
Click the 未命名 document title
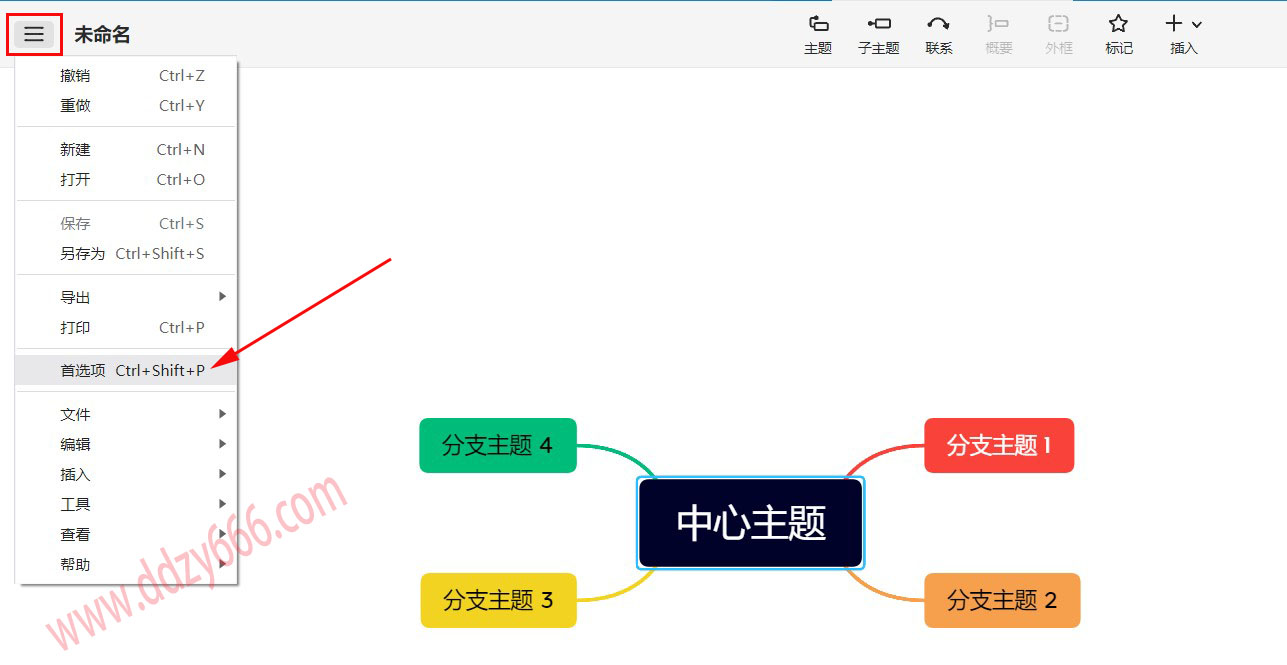click(x=102, y=35)
